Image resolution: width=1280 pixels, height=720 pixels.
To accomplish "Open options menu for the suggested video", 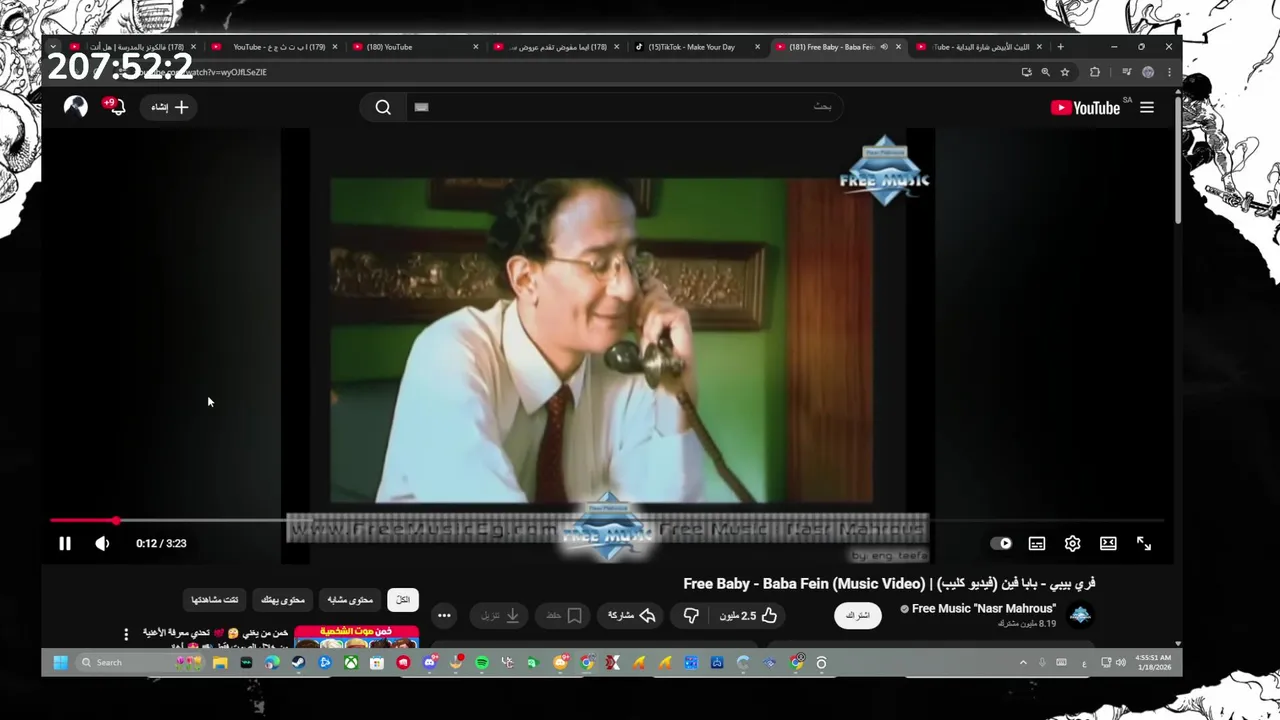I will [x=126, y=635].
